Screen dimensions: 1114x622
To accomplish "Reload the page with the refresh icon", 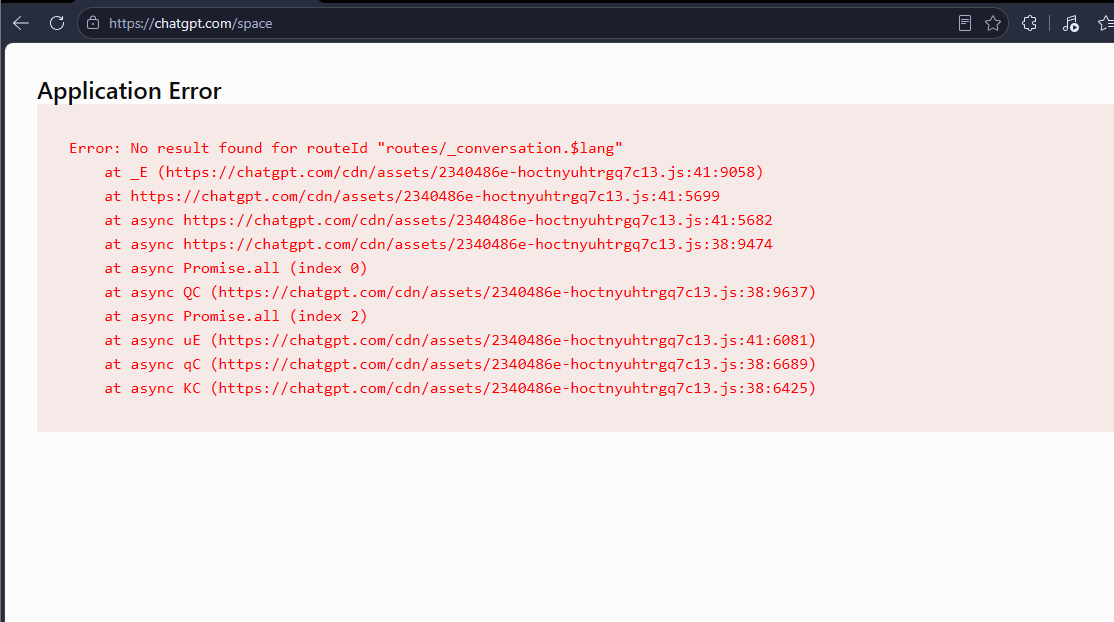I will (x=57, y=23).
